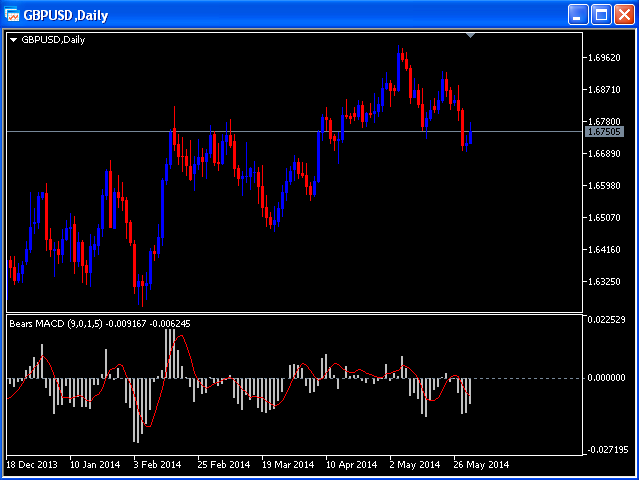The width and height of the screenshot is (640, 480).
Task: Click the 10 Apr 2014 date label
Action: click(352, 464)
